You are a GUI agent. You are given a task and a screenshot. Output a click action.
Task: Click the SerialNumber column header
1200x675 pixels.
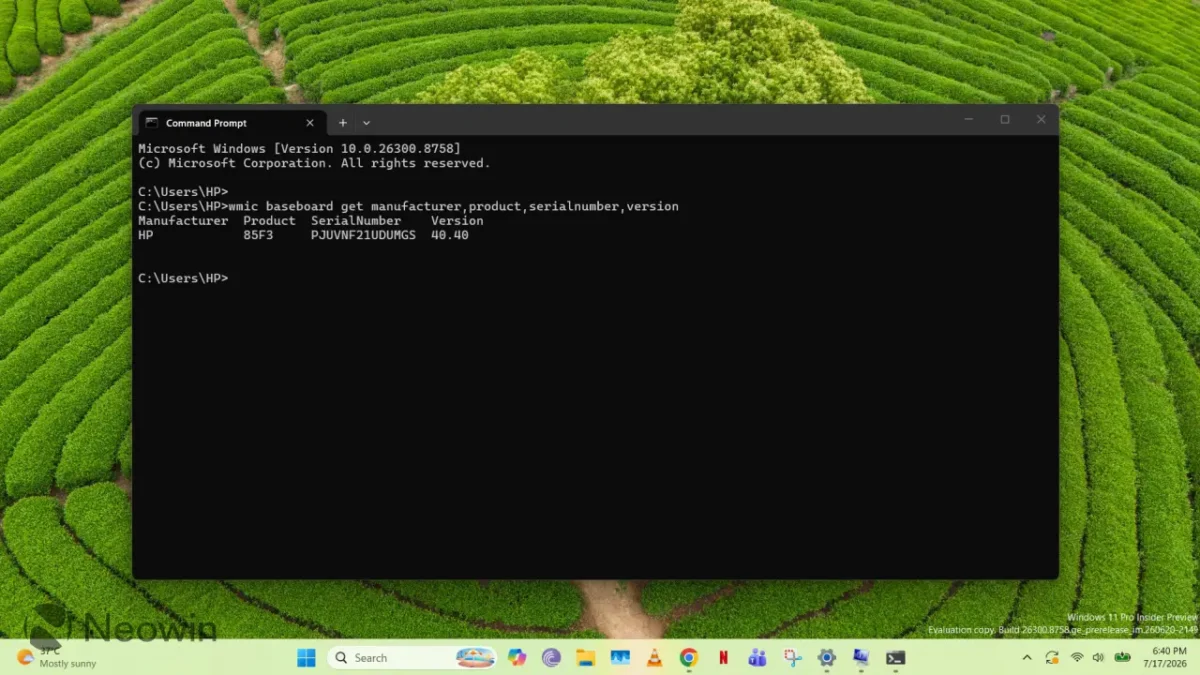(356, 221)
